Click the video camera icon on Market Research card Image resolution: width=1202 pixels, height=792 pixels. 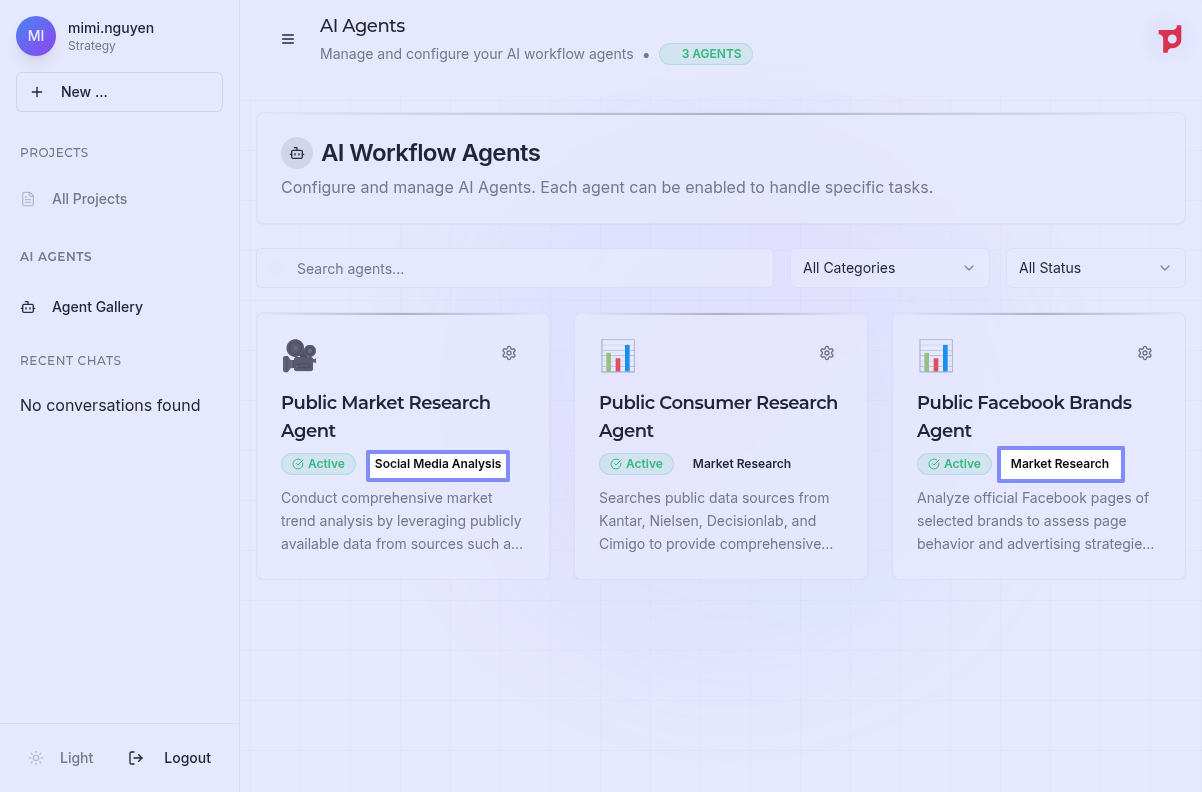pos(299,356)
